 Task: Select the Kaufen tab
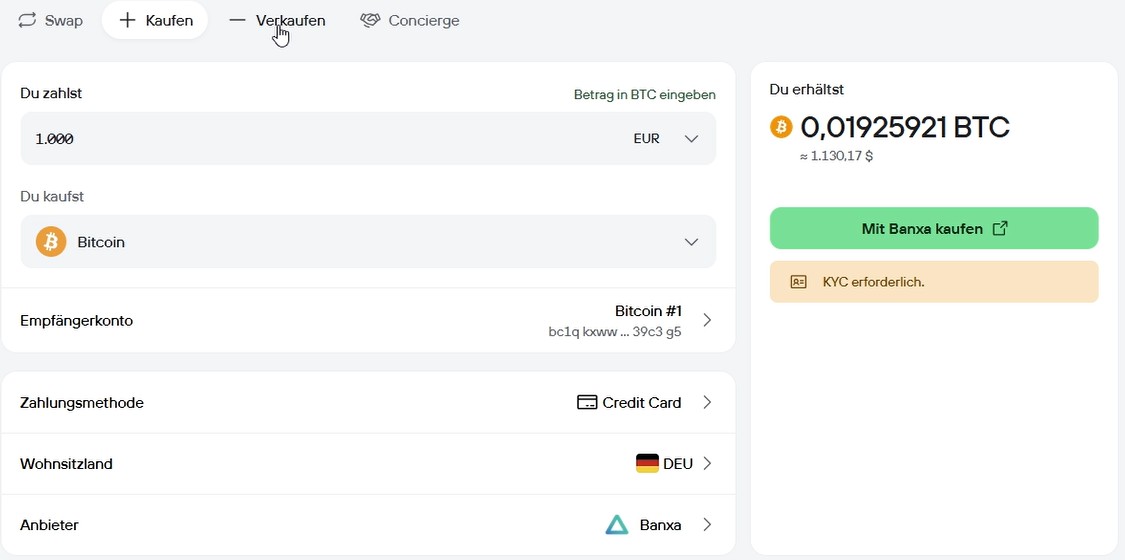155,20
